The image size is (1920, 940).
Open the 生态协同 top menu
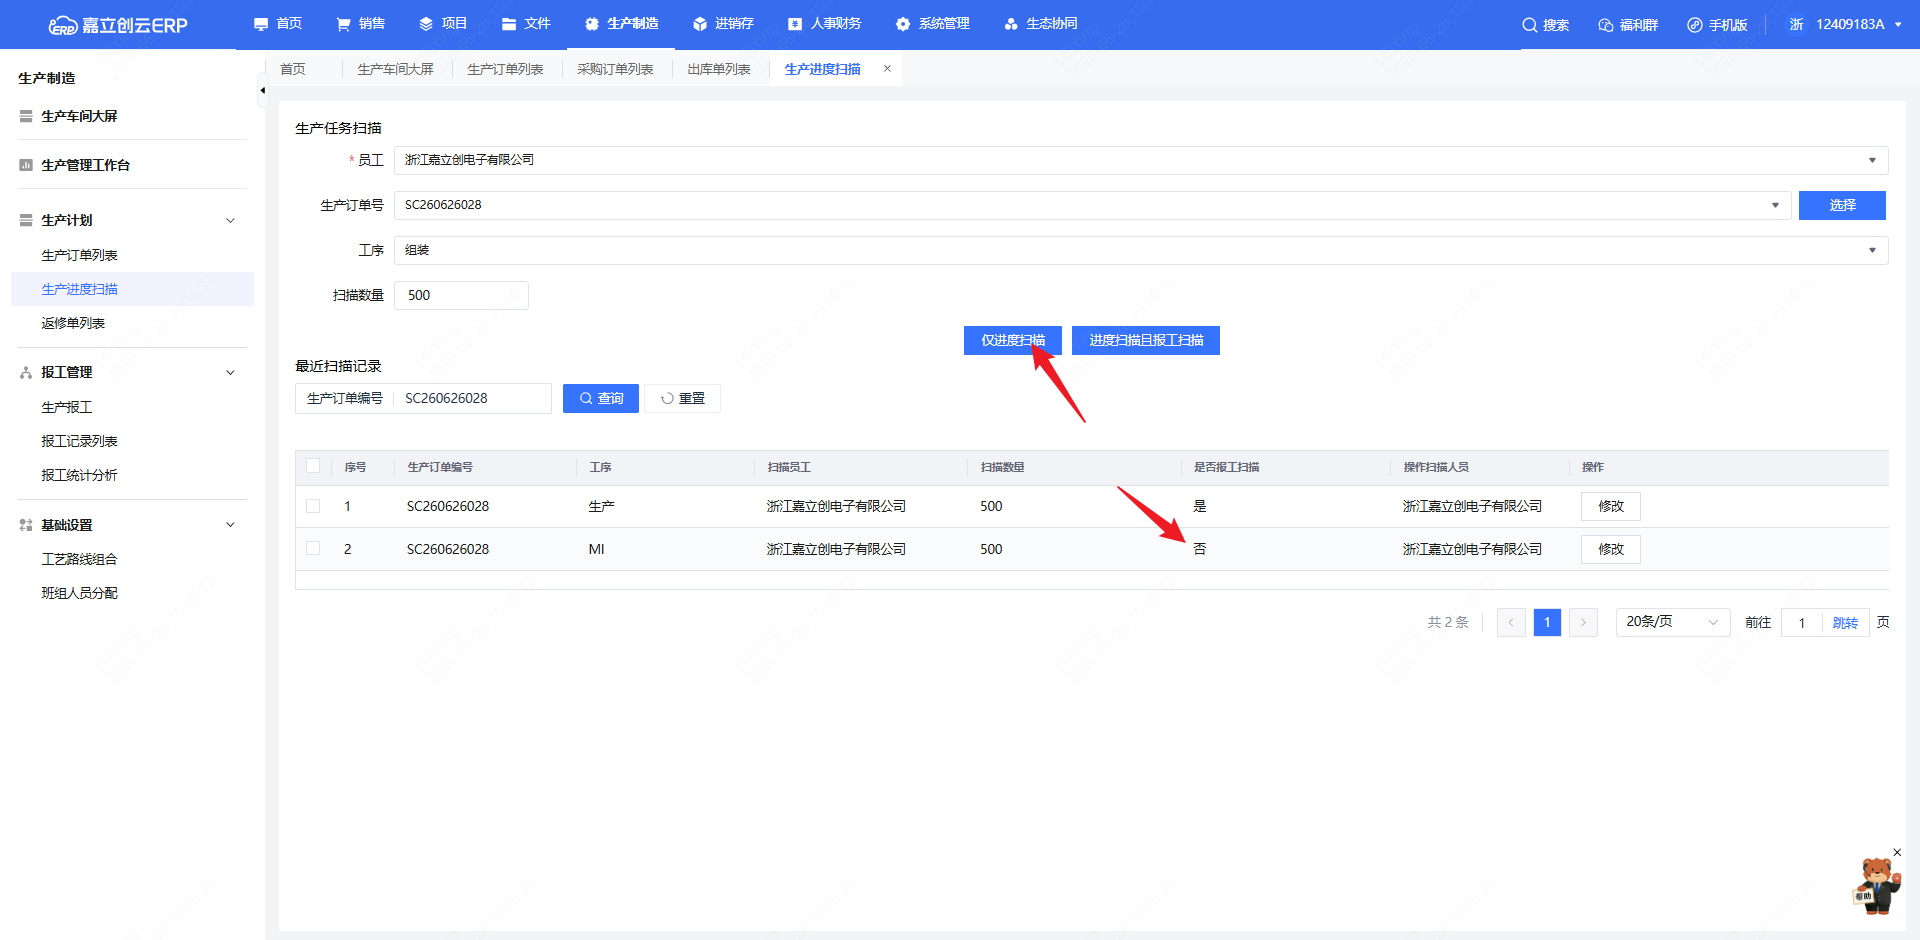pos(1041,24)
